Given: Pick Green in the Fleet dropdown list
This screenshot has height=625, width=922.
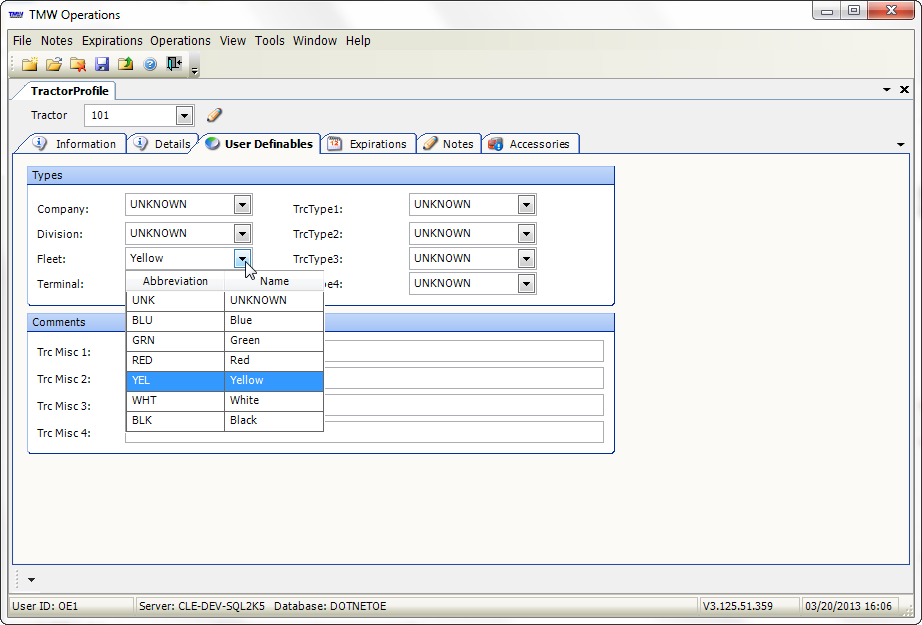Looking at the screenshot, I should pyautogui.click(x=224, y=341).
